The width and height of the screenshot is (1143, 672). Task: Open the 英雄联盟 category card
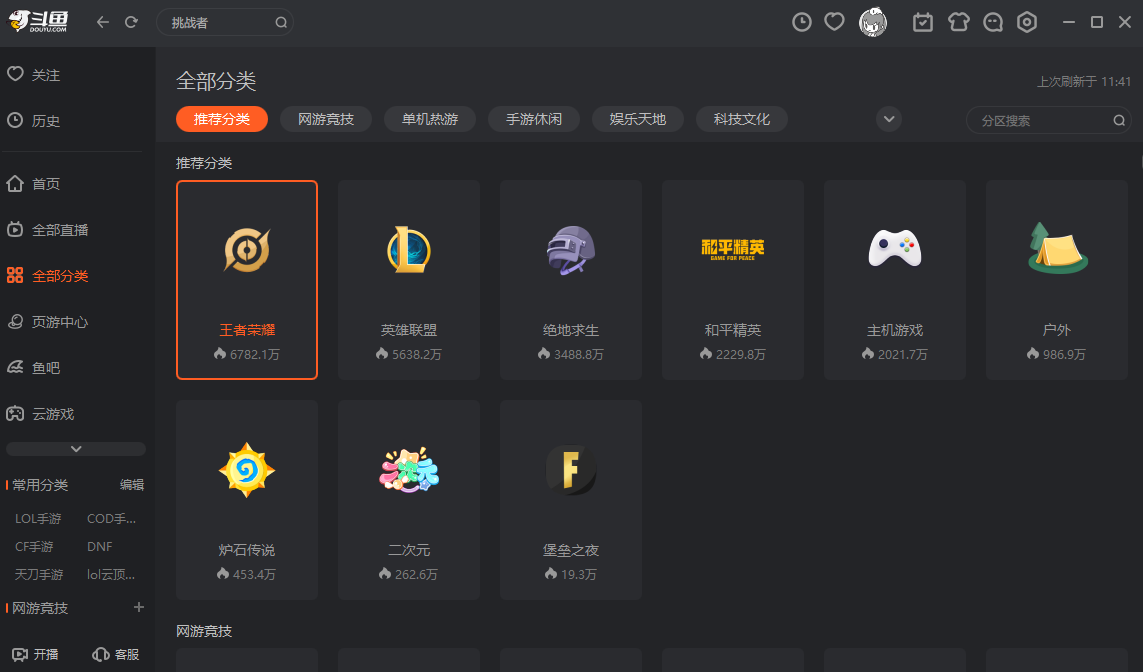pyautogui.click(x=409, y=280)
